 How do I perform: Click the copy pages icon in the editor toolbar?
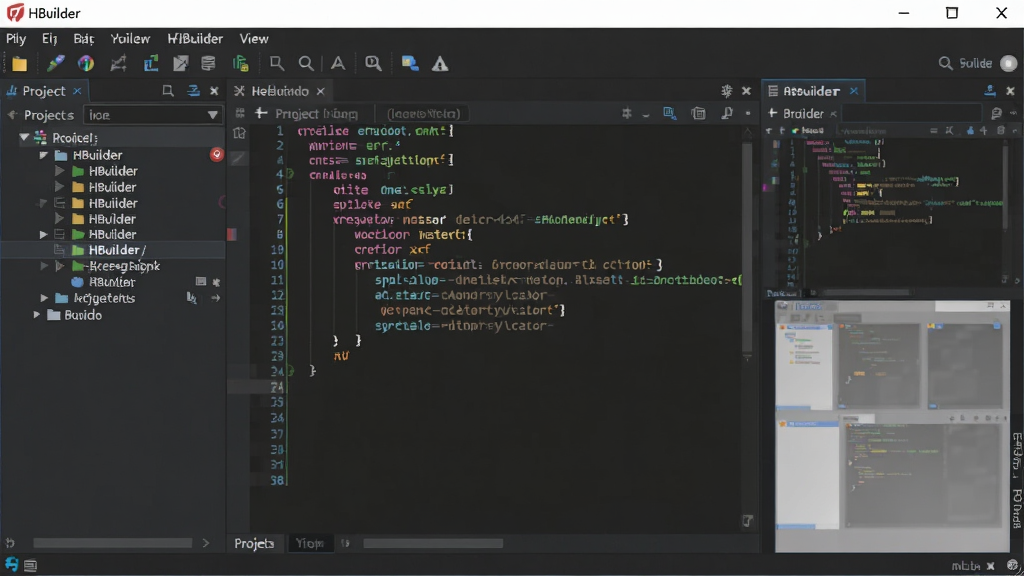[x=698, y=113]
